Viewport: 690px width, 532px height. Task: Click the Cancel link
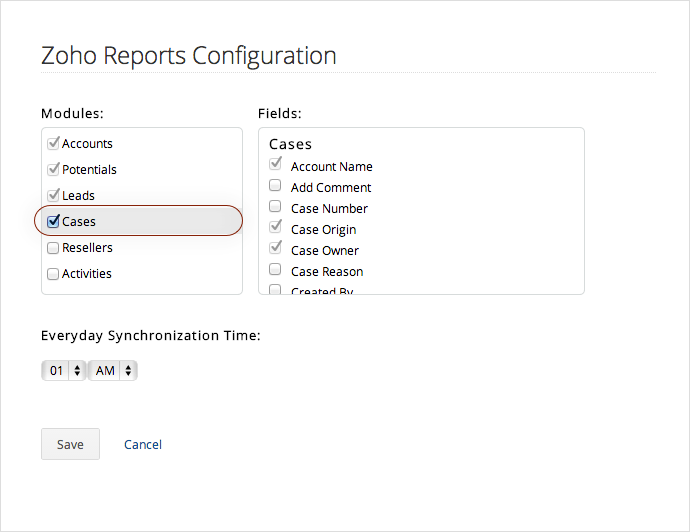[143, 444]
